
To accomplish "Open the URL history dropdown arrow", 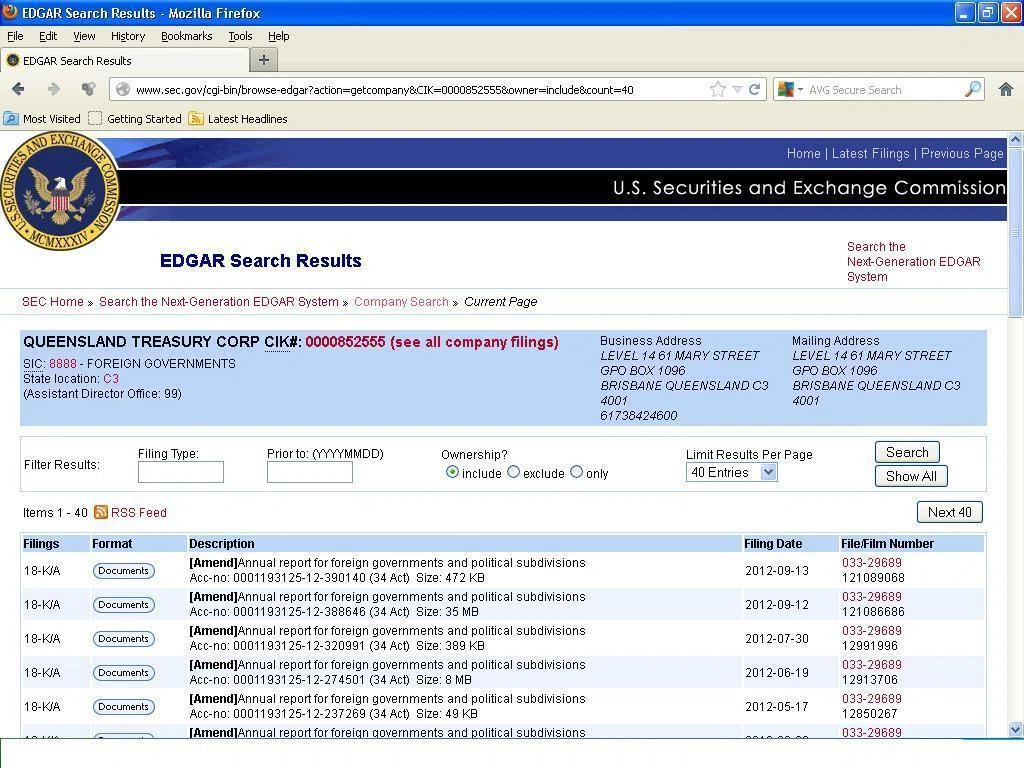I will pos(737,89).
